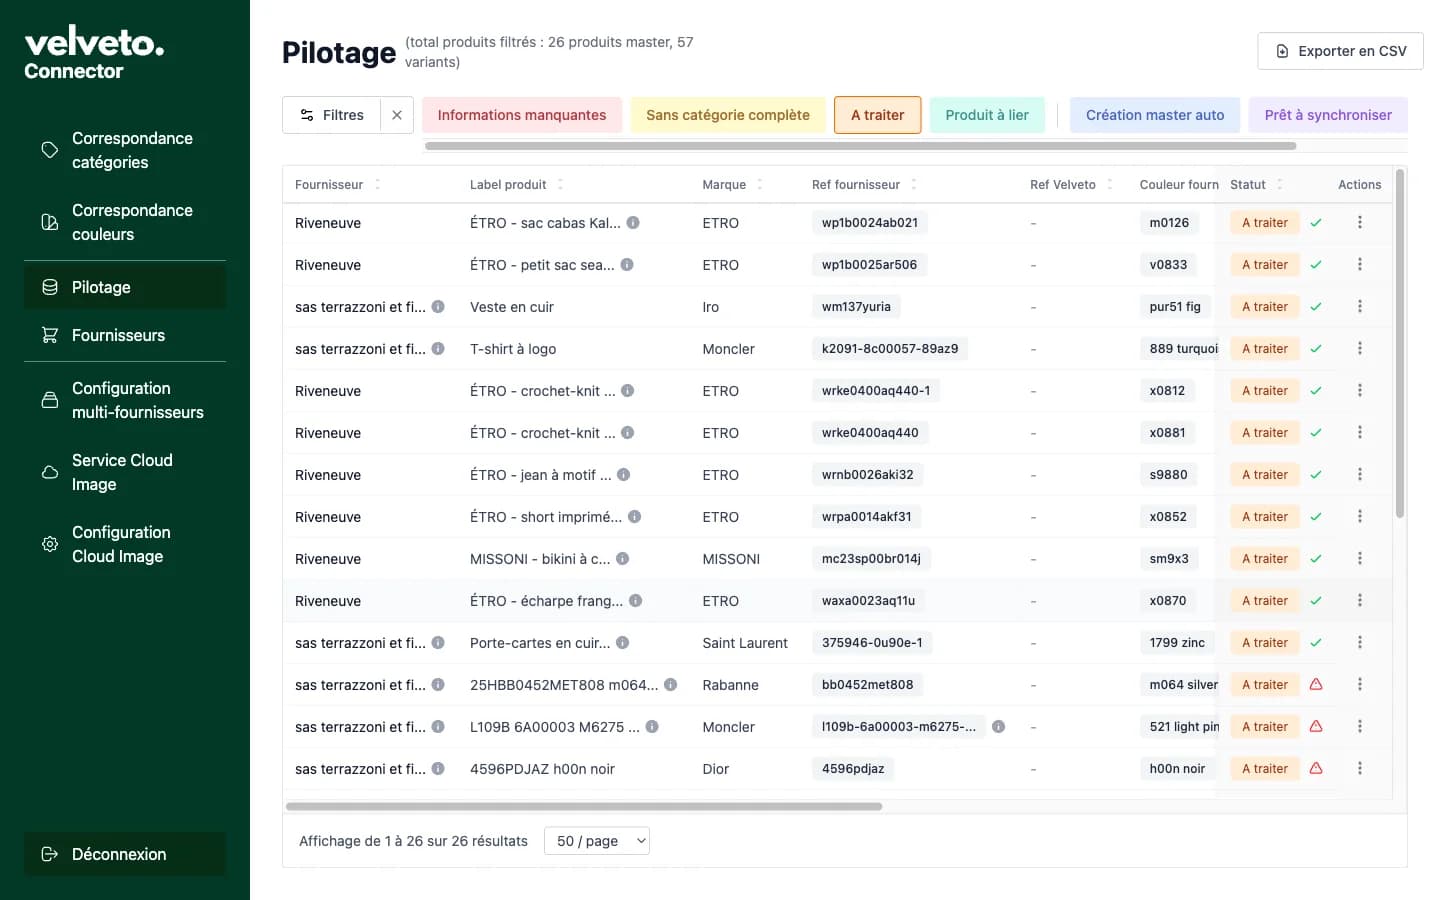Sort by Fournisseur column
The width and height of the screenshot is (1440, 900).
(x=377, y=184)
